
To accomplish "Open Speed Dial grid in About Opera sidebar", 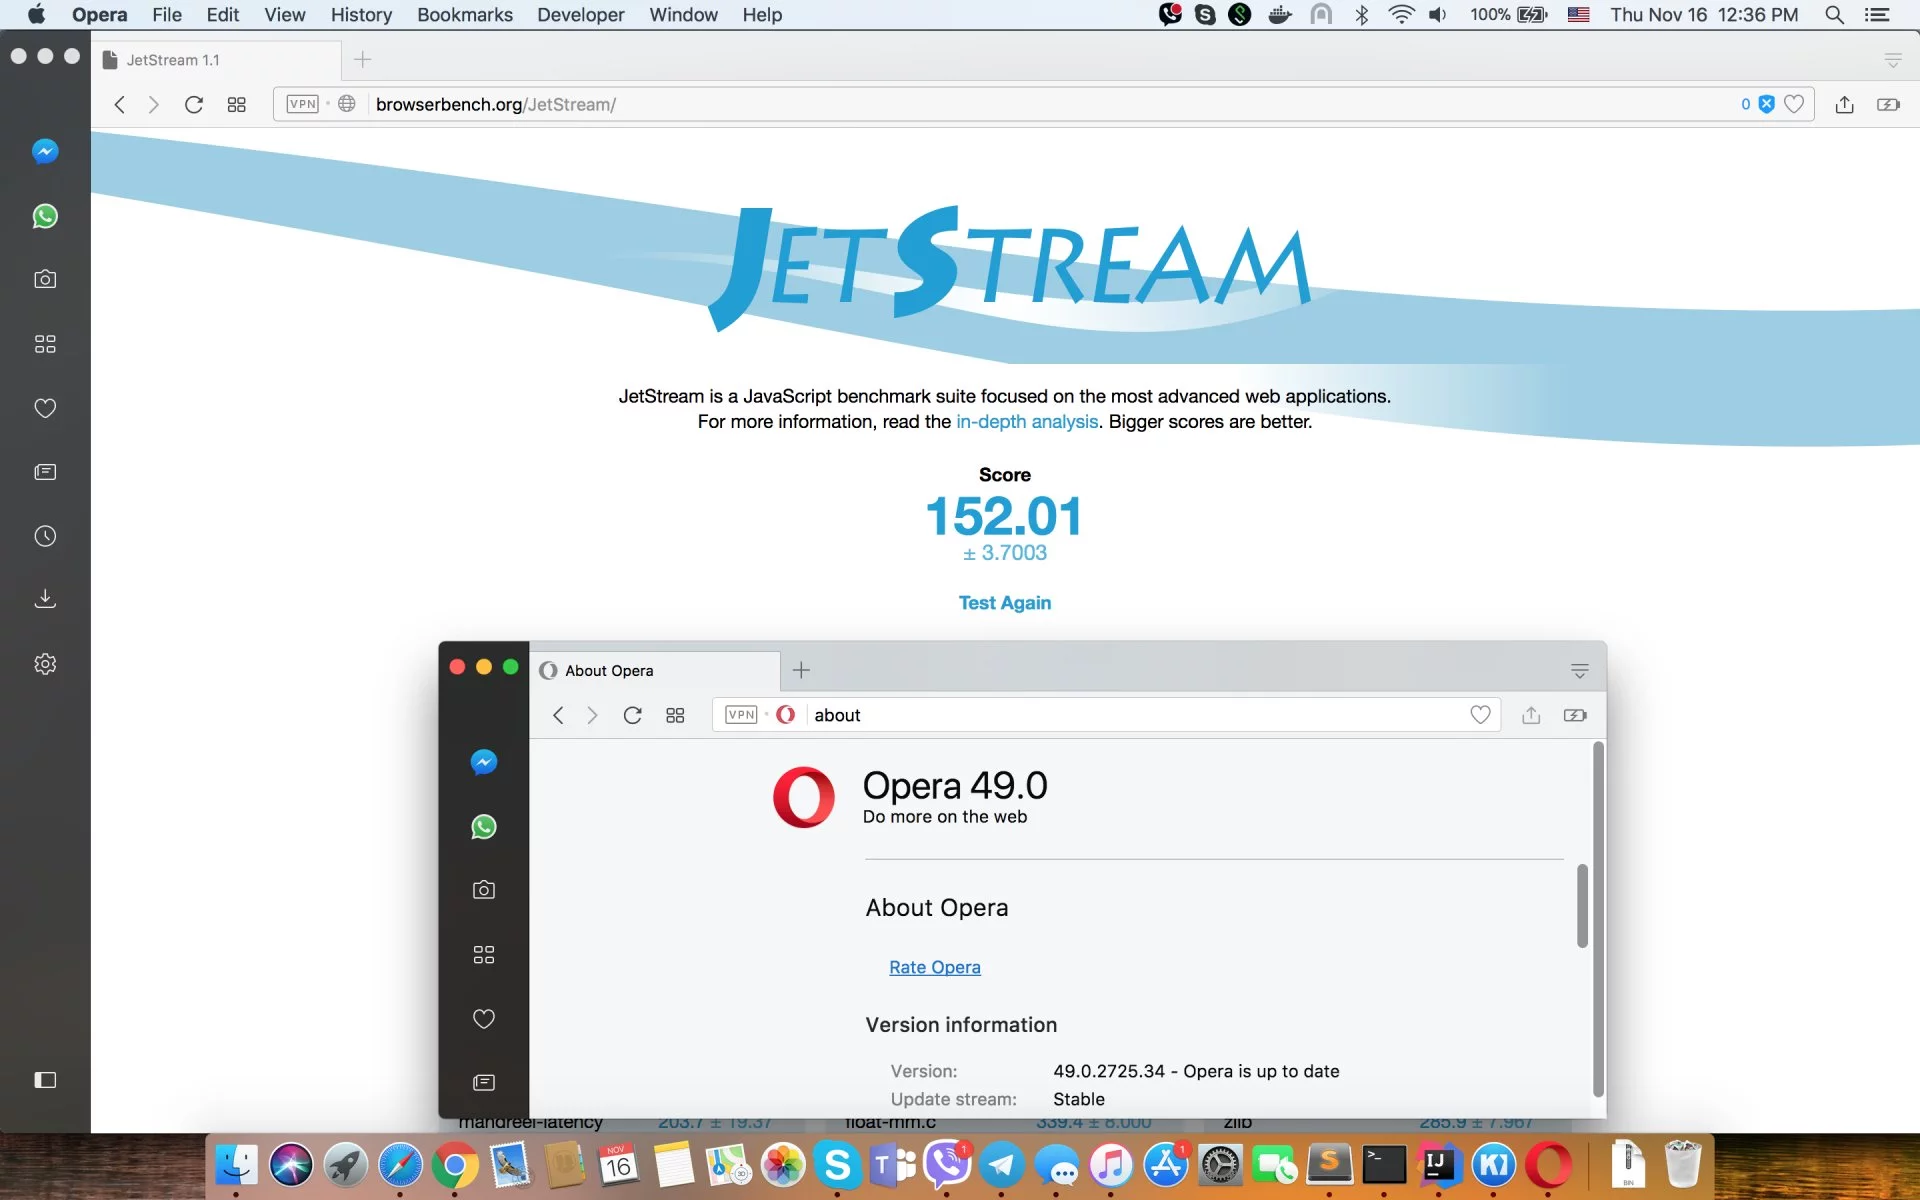I will click(x=484, y=955).
